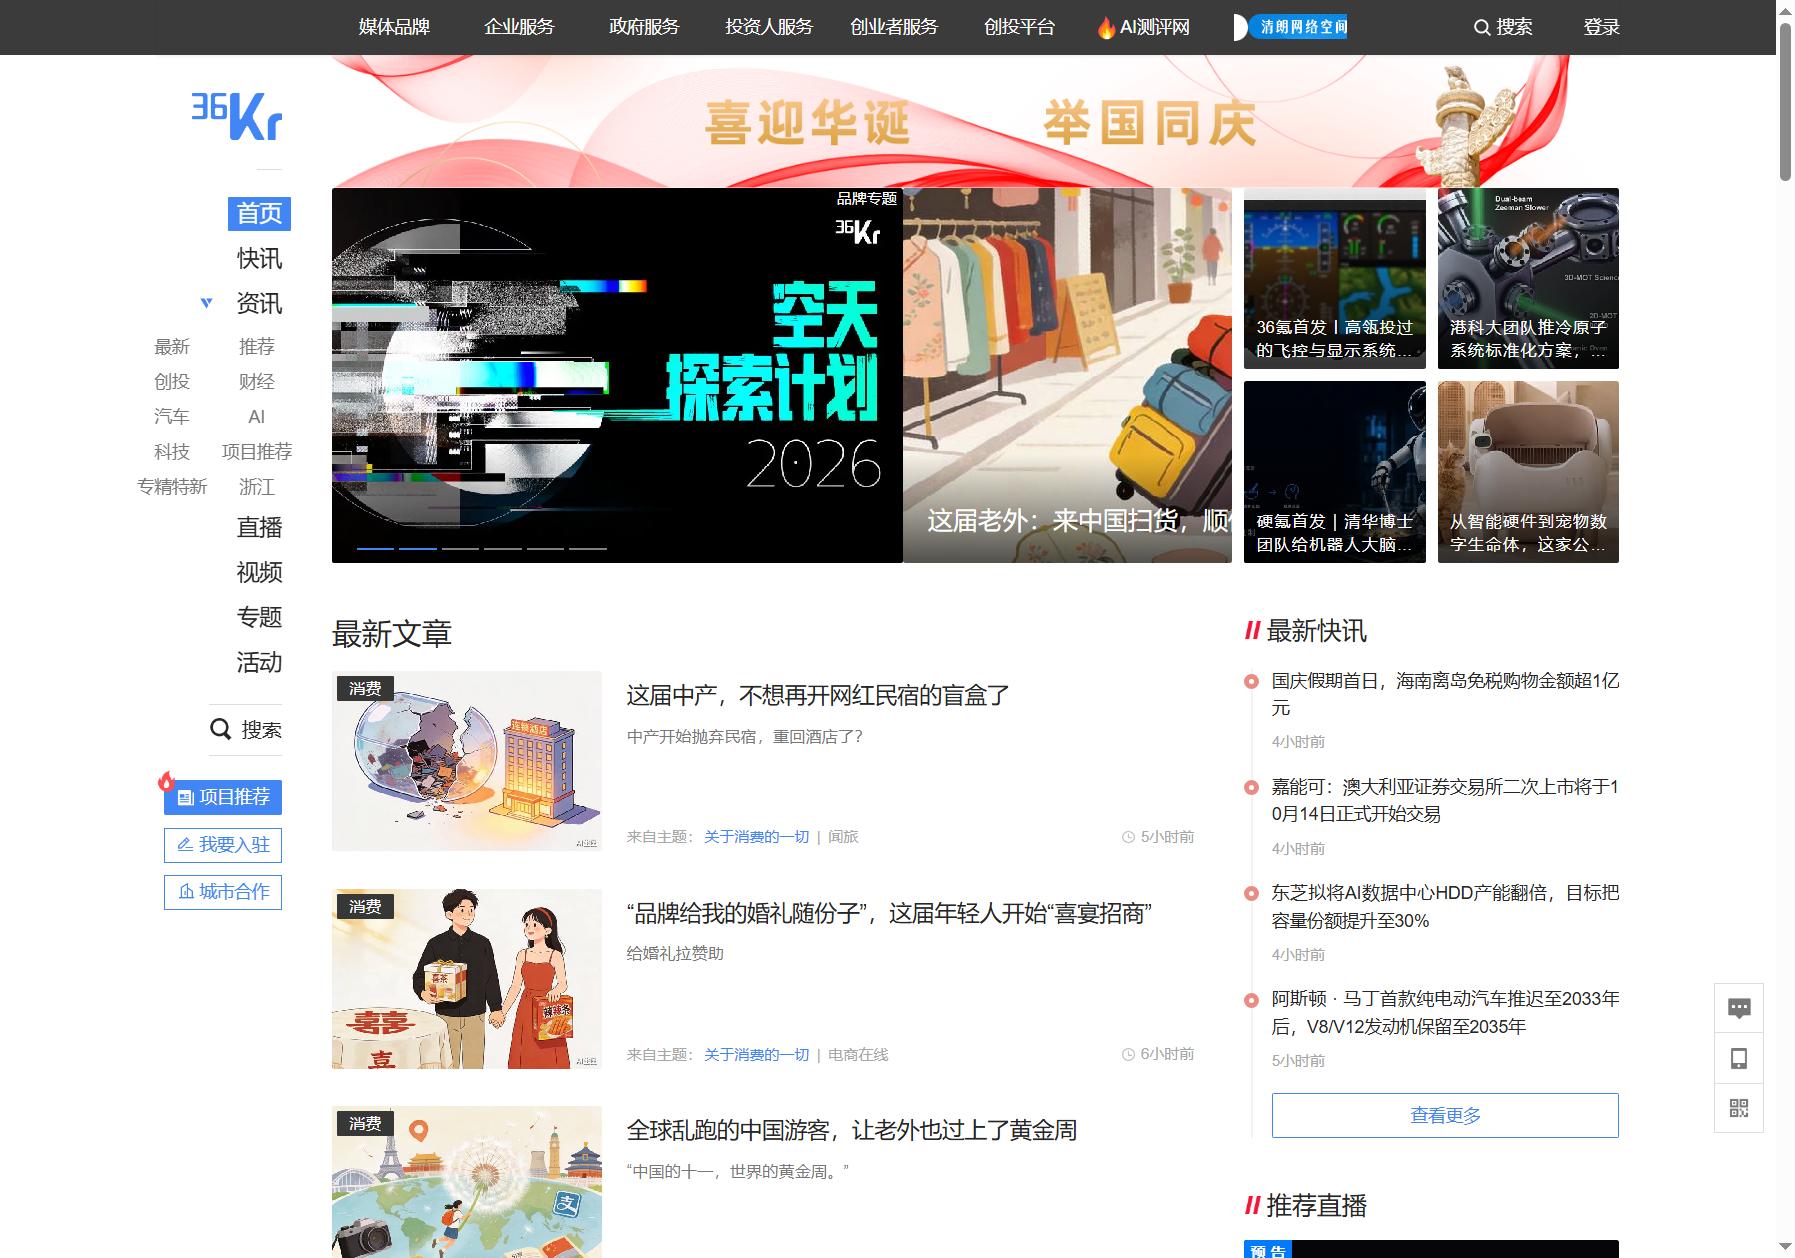Click the 清朗网络空间 badge

pos(1291,27)
